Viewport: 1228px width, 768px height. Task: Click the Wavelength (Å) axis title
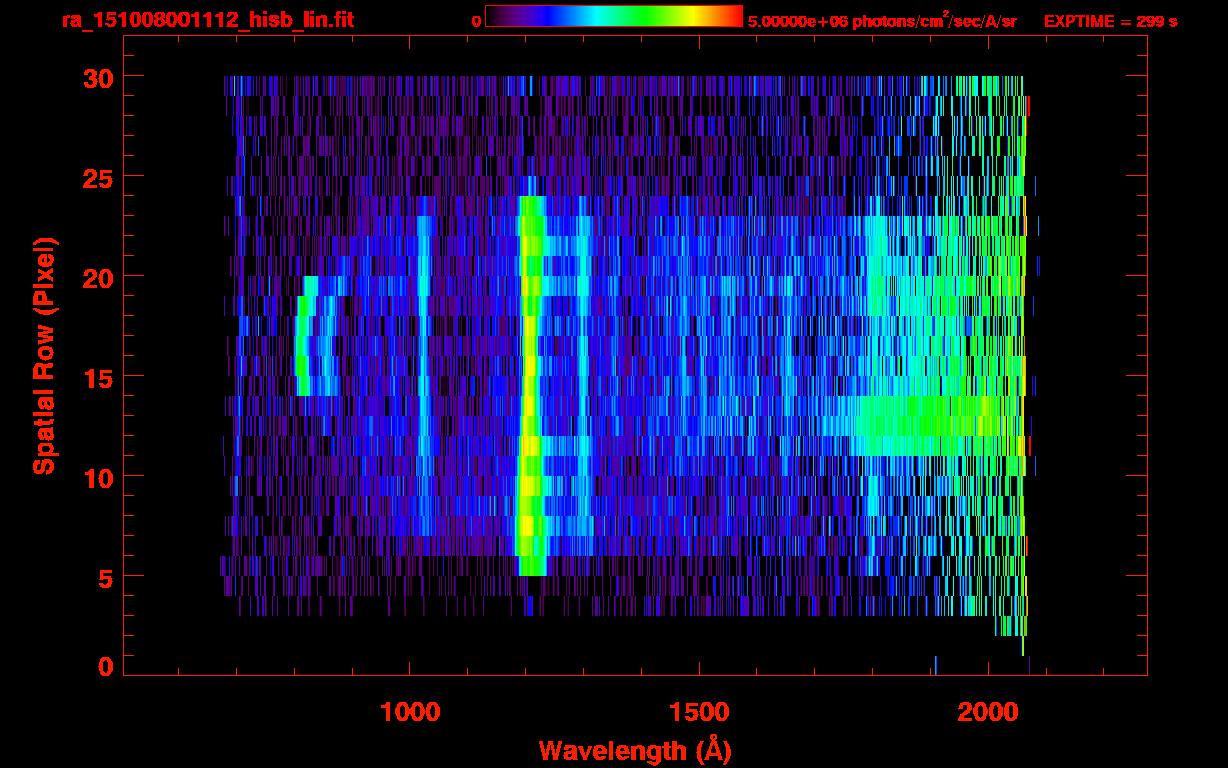pyautogui.click(x=635, y=750)
